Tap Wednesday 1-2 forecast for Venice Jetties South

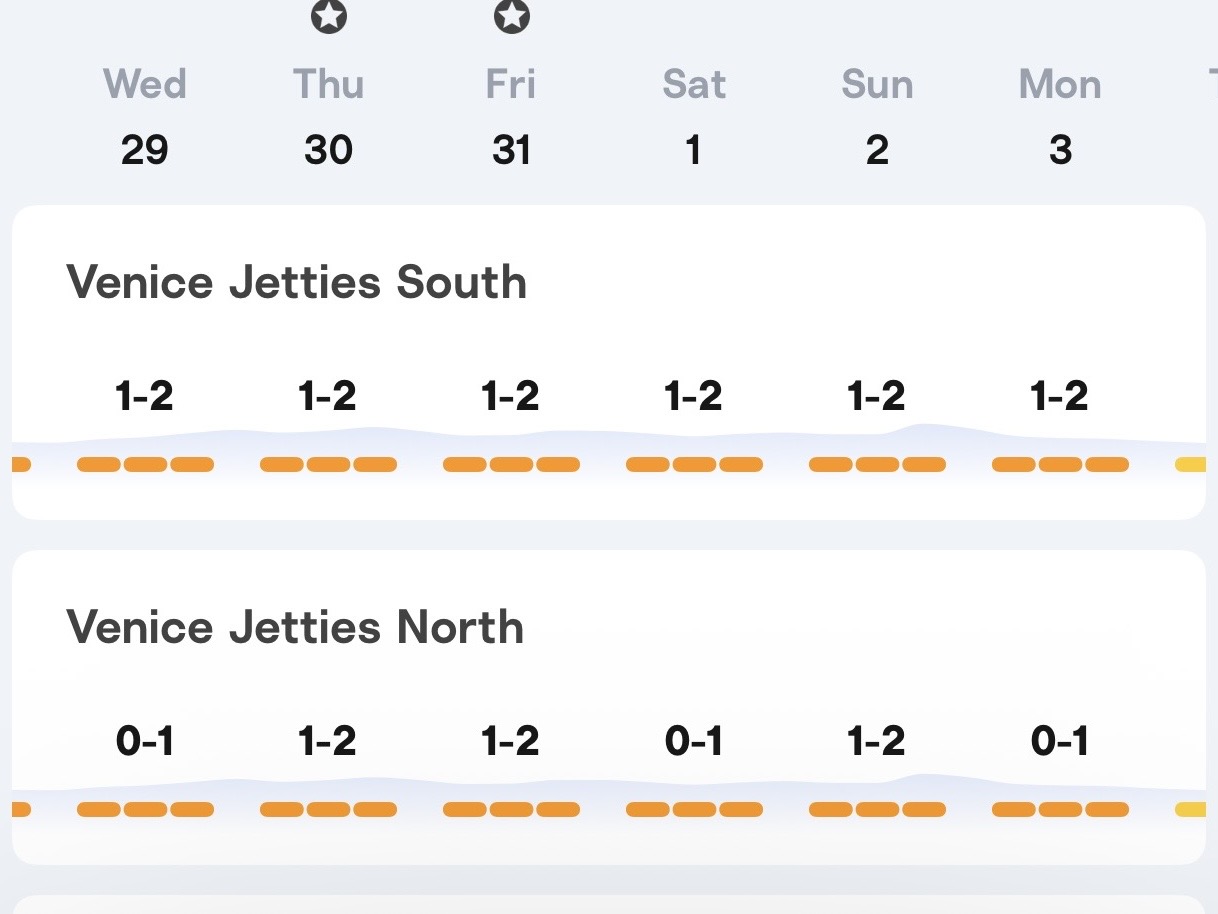coord(145,397)
